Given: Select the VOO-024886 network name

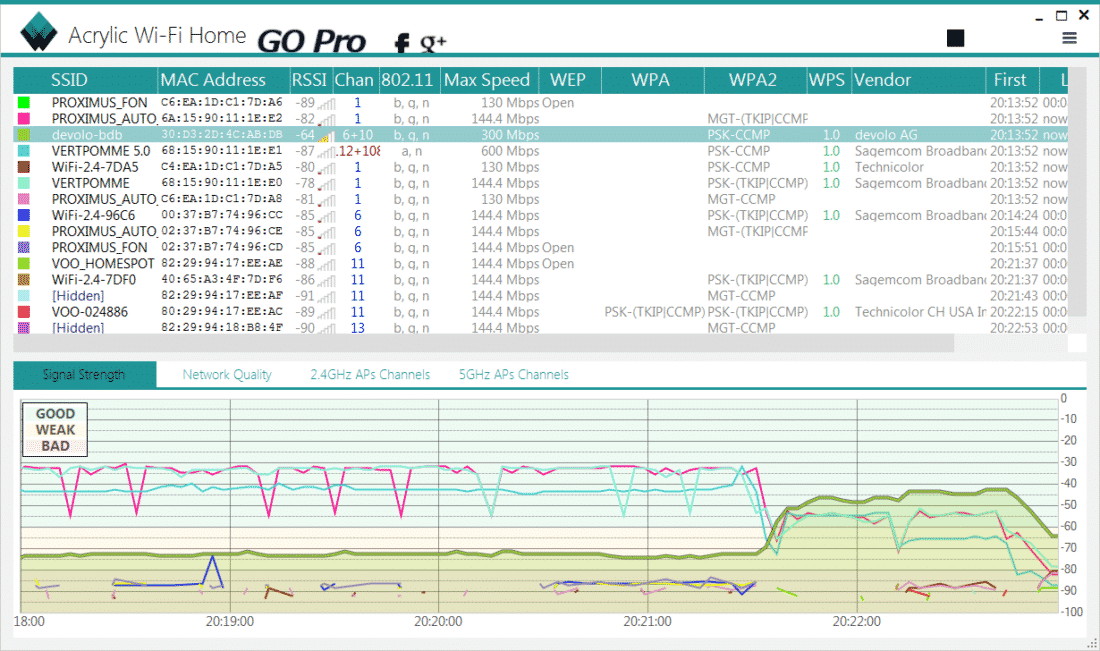Looking at the screenshot, I should [90, 312].
